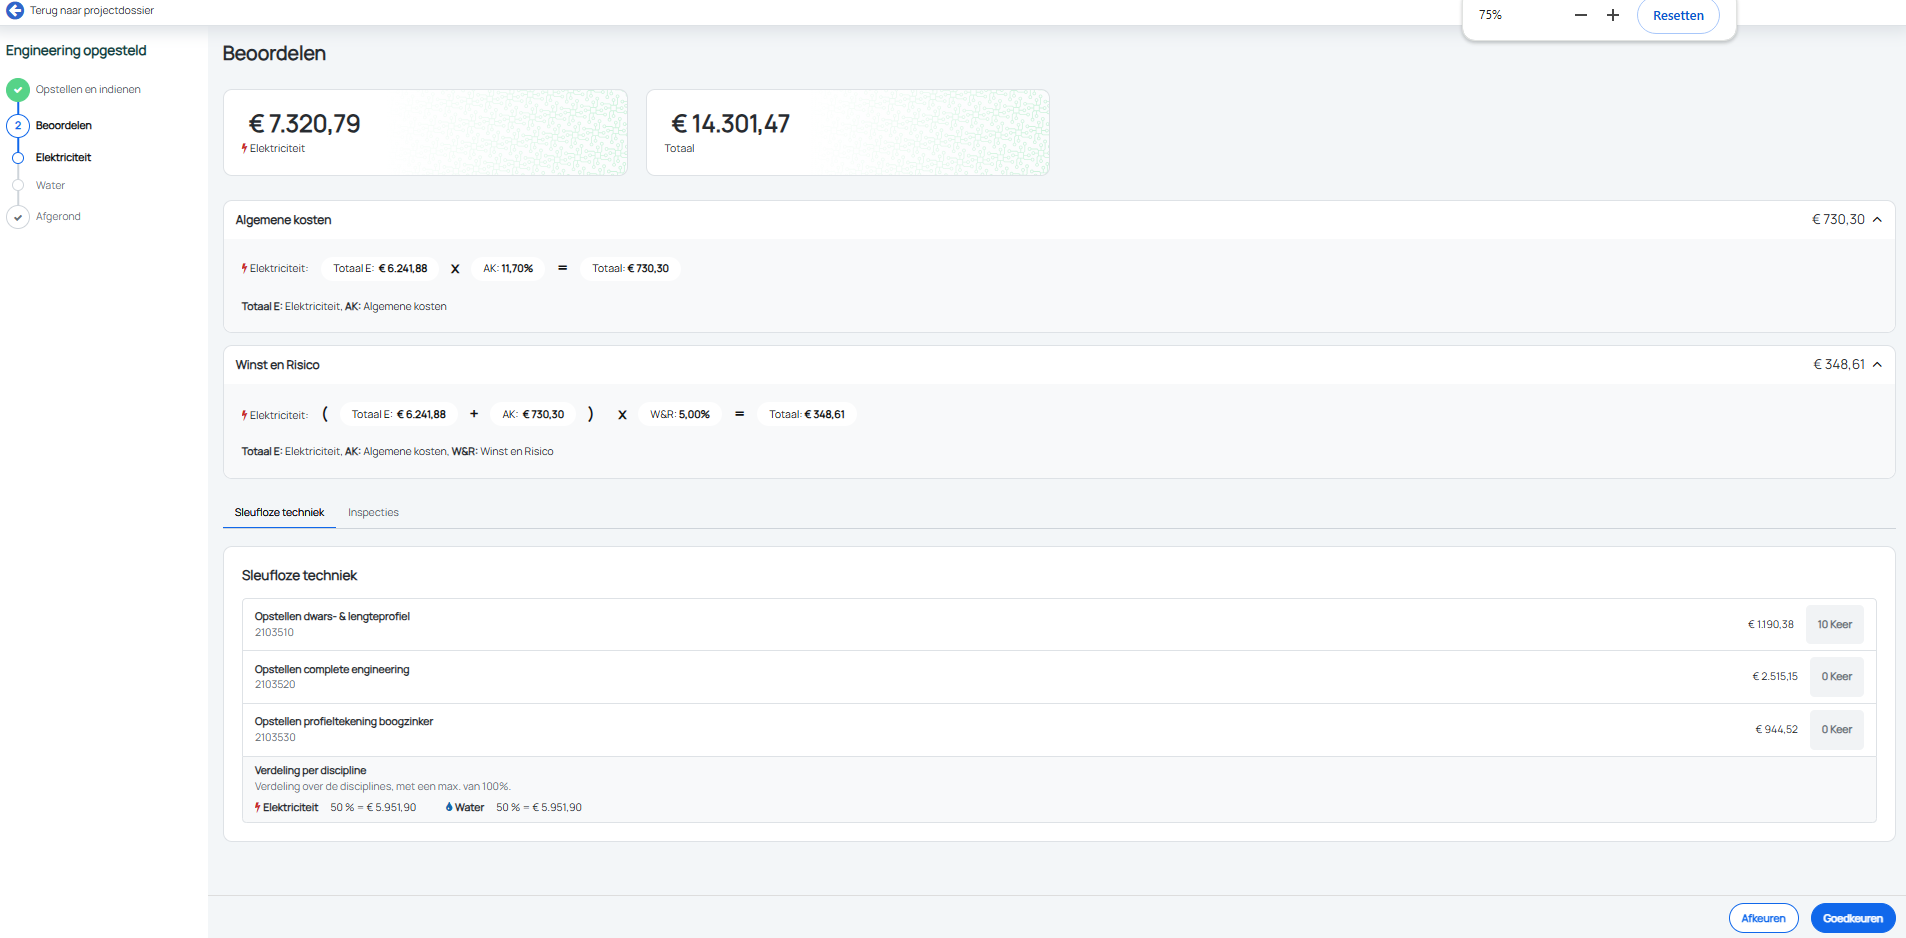The height and width of the screenshot is (938, 1906).
Task: Click 'Totaal: € 348,61' result chip
Action: point(807,415)
